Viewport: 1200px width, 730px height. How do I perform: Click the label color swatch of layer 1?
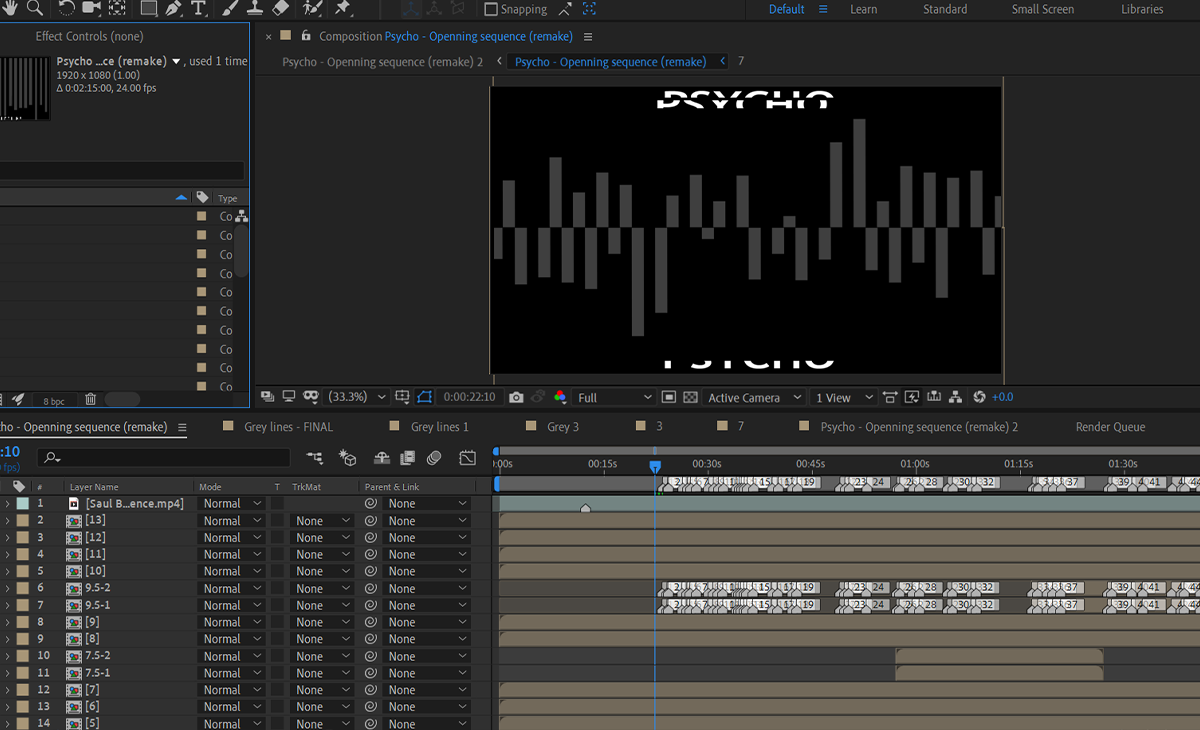(x=23, y=504)
